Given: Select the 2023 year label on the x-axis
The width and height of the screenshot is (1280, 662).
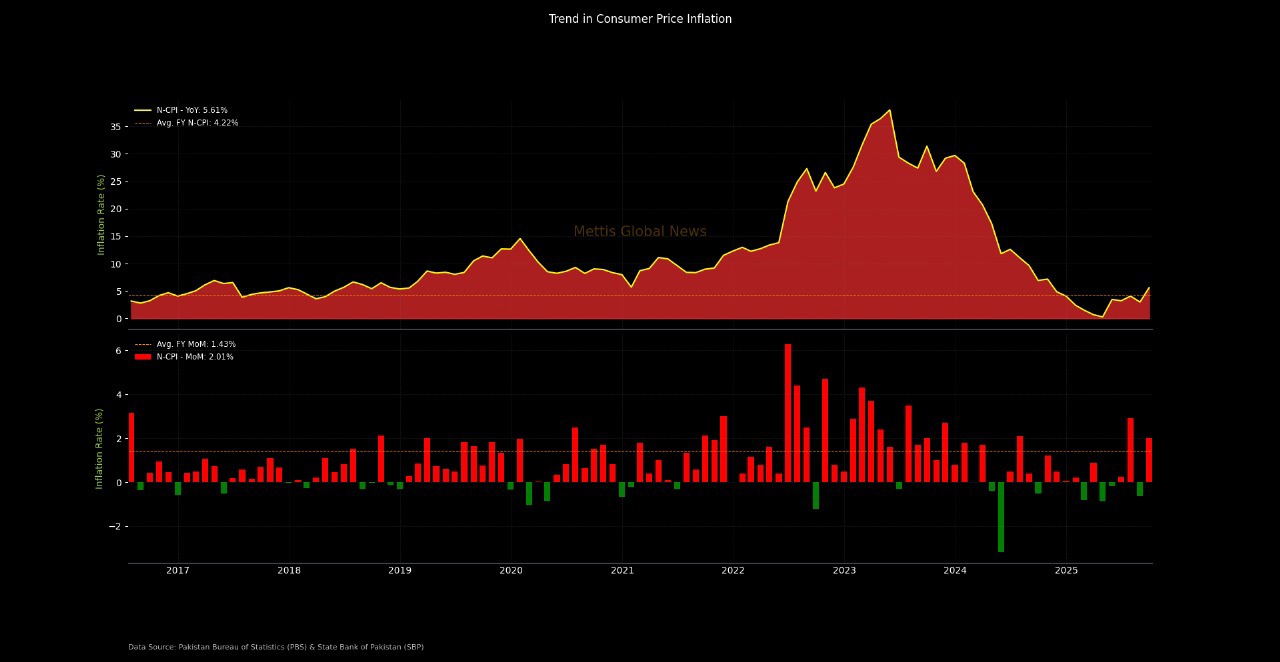Looking at the screenshot, I should coord(844,571).
